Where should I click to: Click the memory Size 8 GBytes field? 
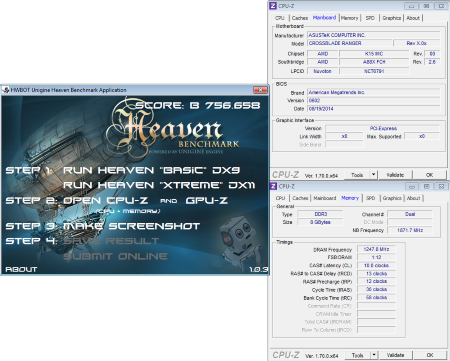pos(320,222)
